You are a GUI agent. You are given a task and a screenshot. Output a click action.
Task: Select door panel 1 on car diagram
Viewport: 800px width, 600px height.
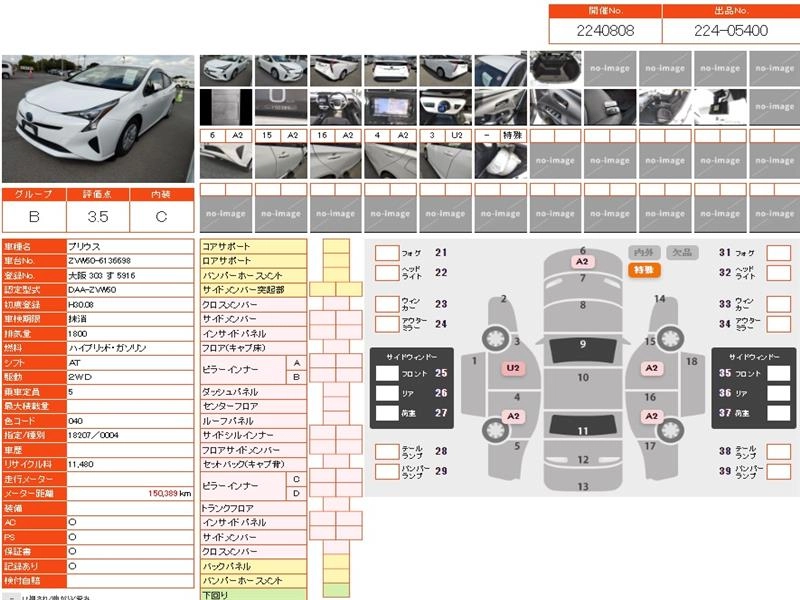pos(473,383)
